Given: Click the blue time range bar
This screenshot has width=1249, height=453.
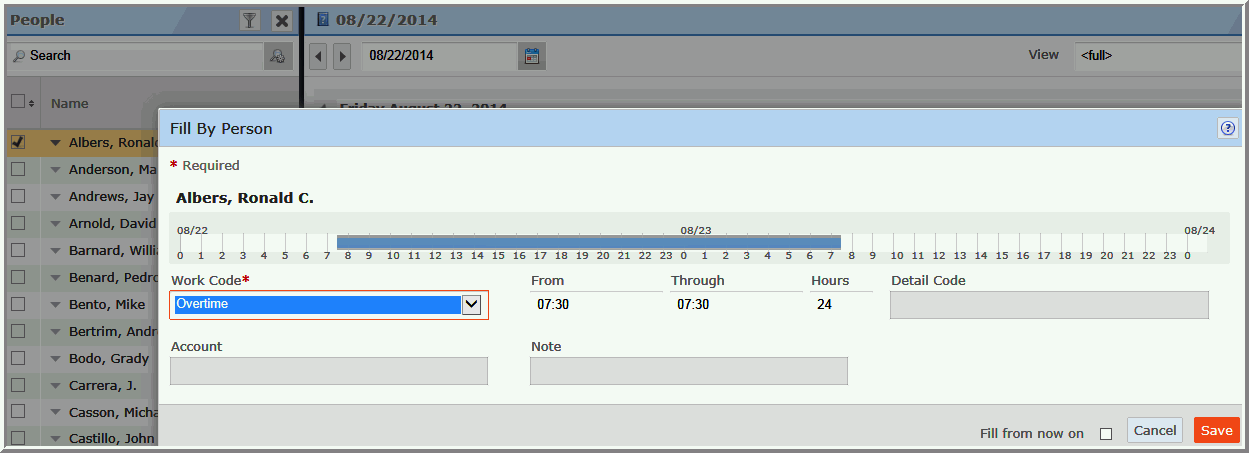Looking at the screenshot, I should click(588, 242).
